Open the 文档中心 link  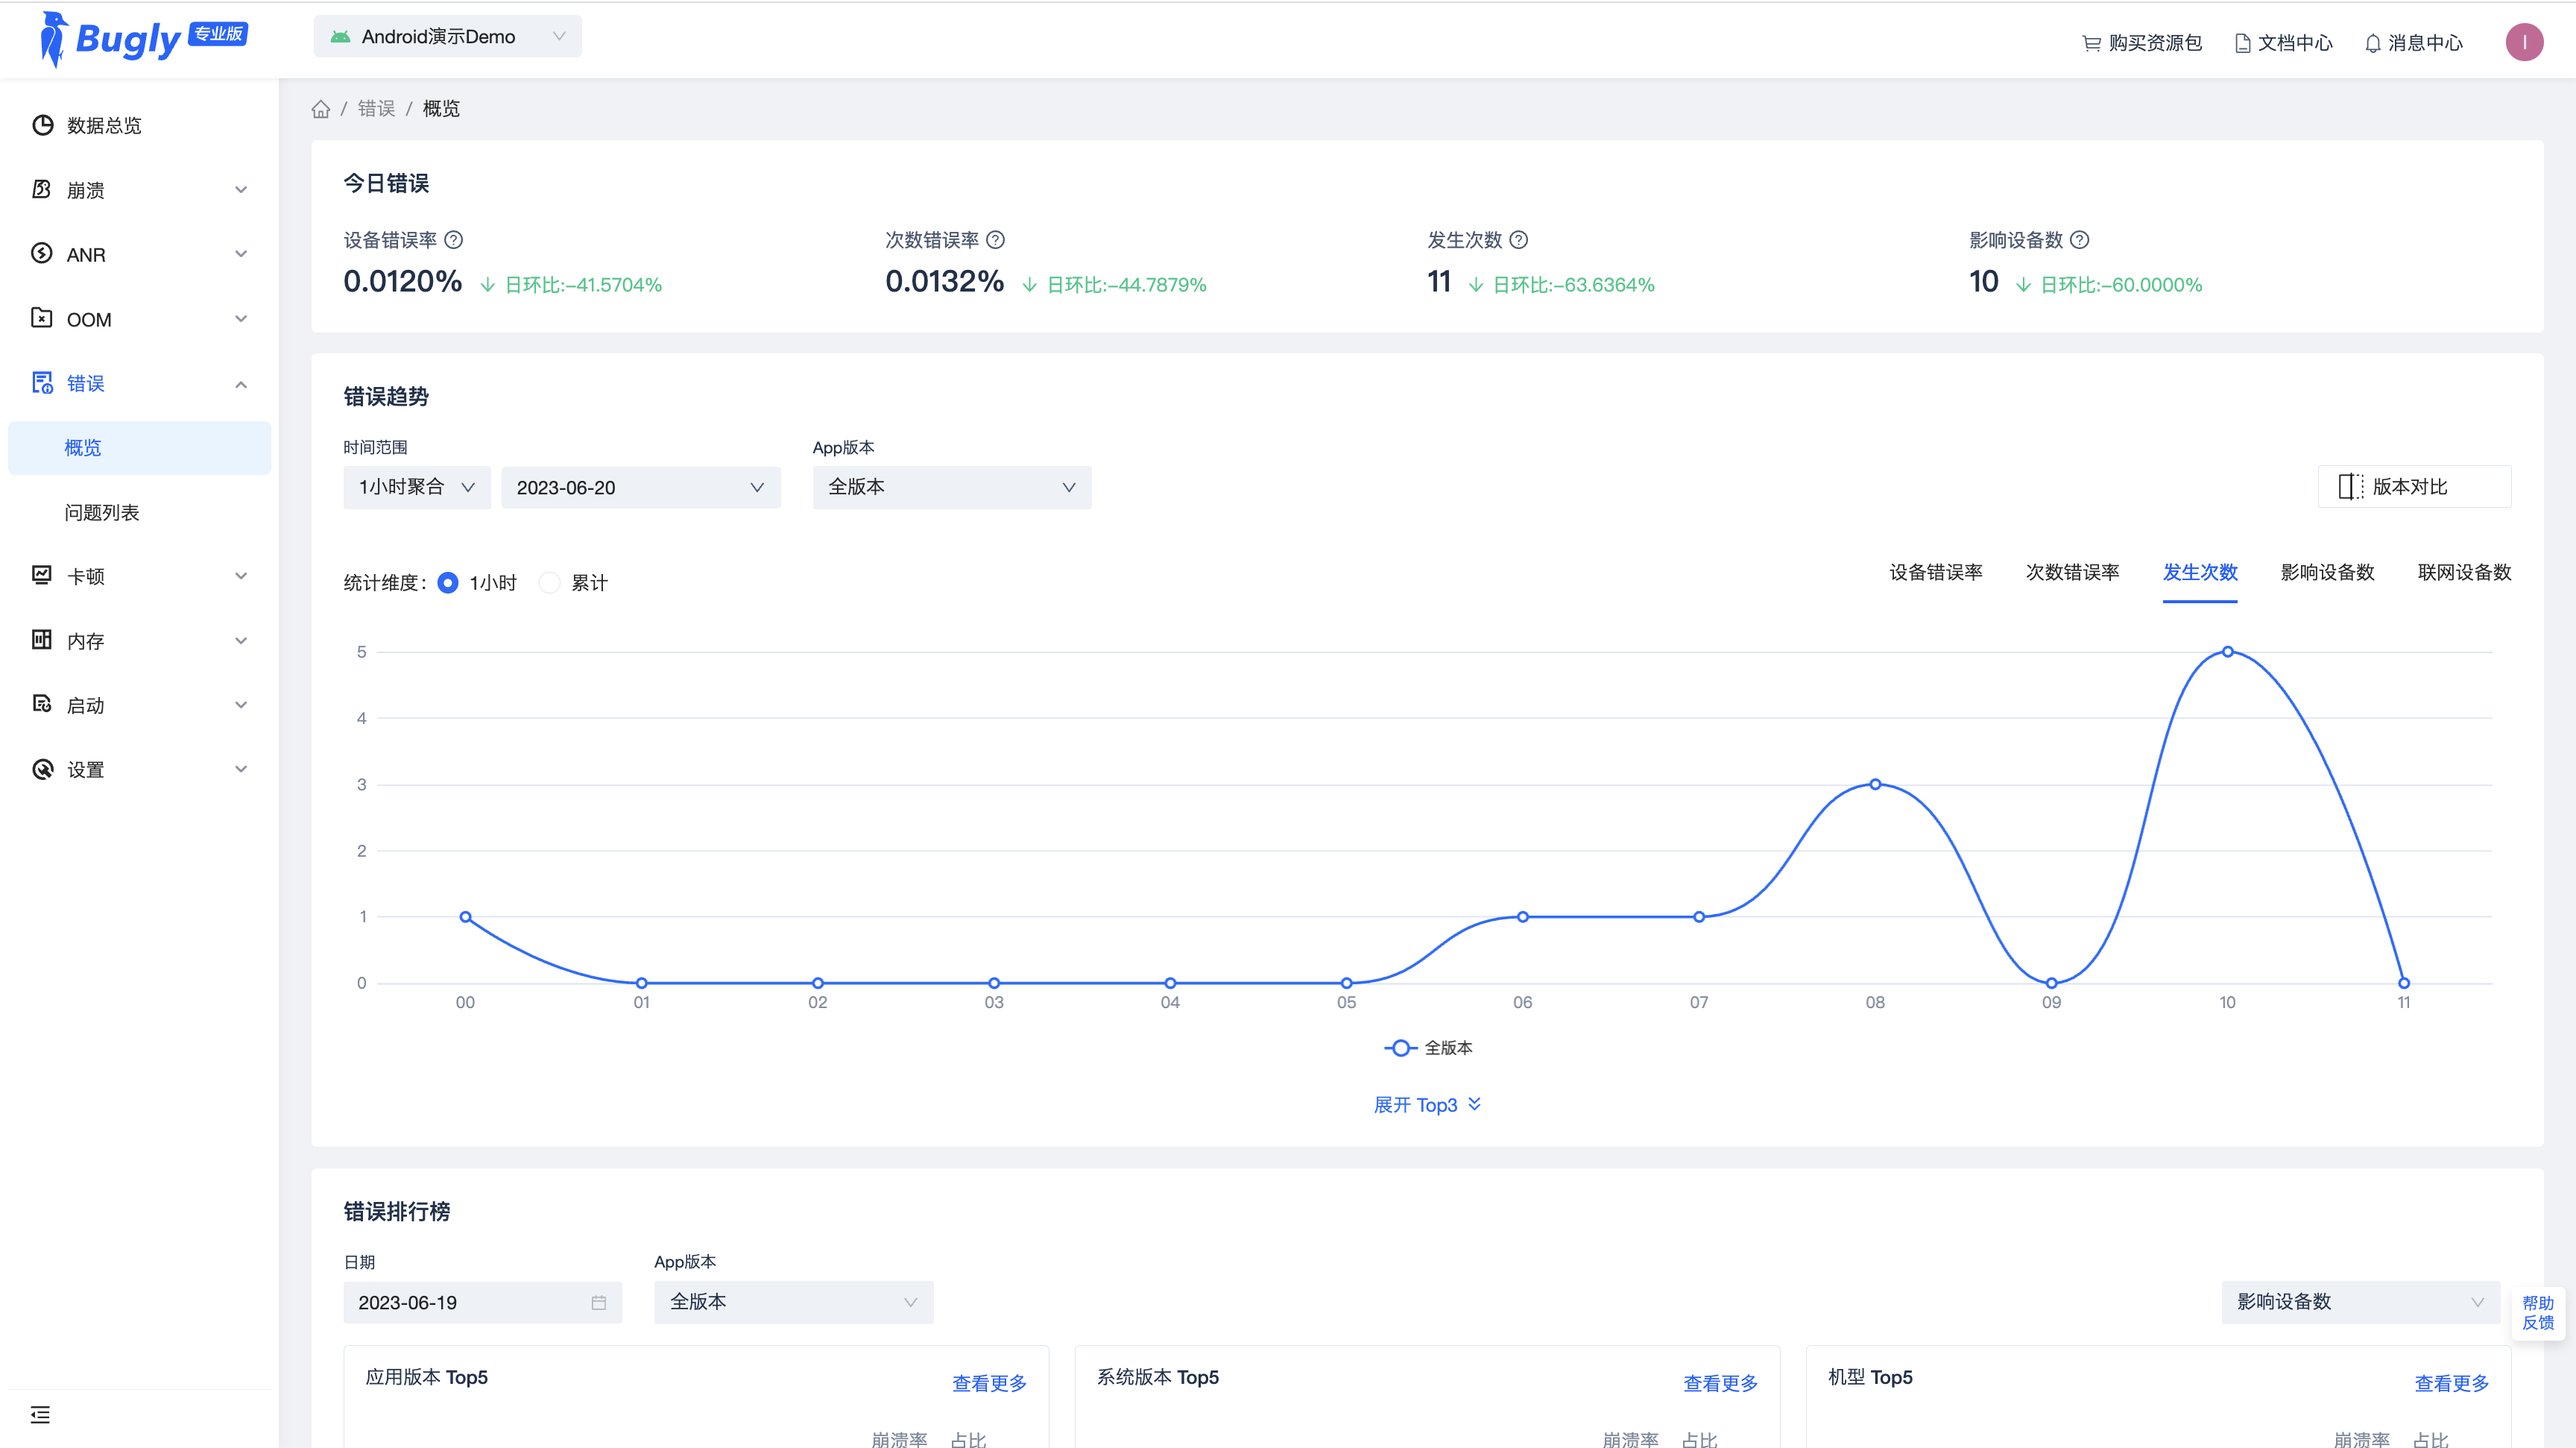pos(2283,43)
